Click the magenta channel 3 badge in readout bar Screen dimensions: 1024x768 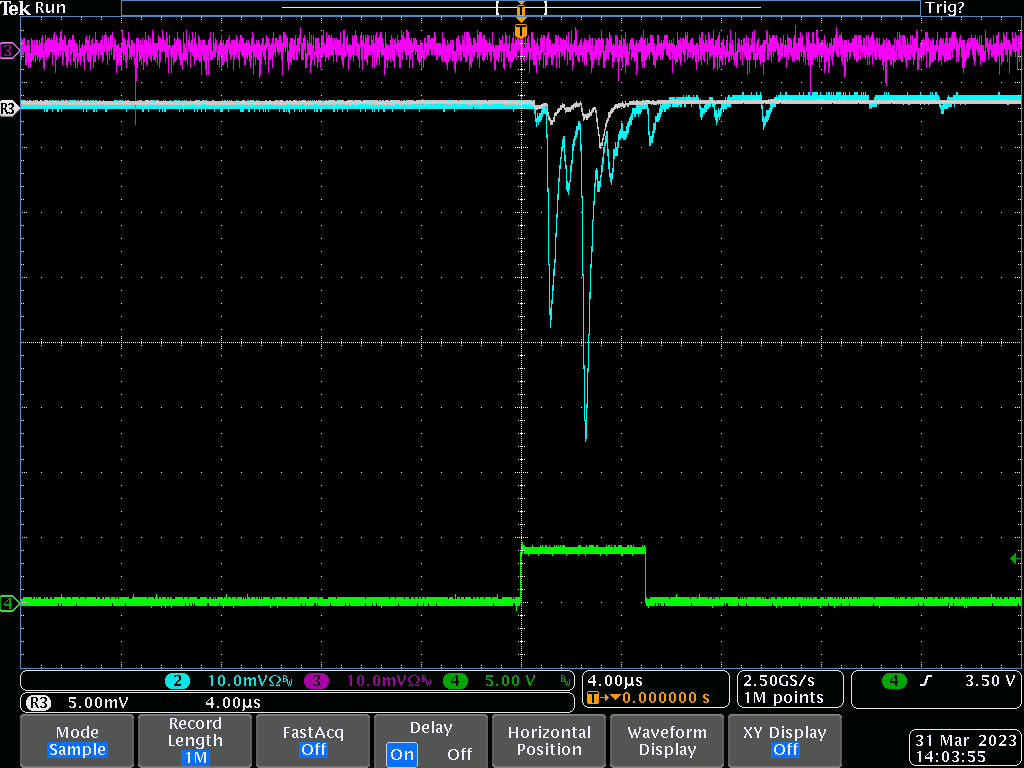coord(316,681)
